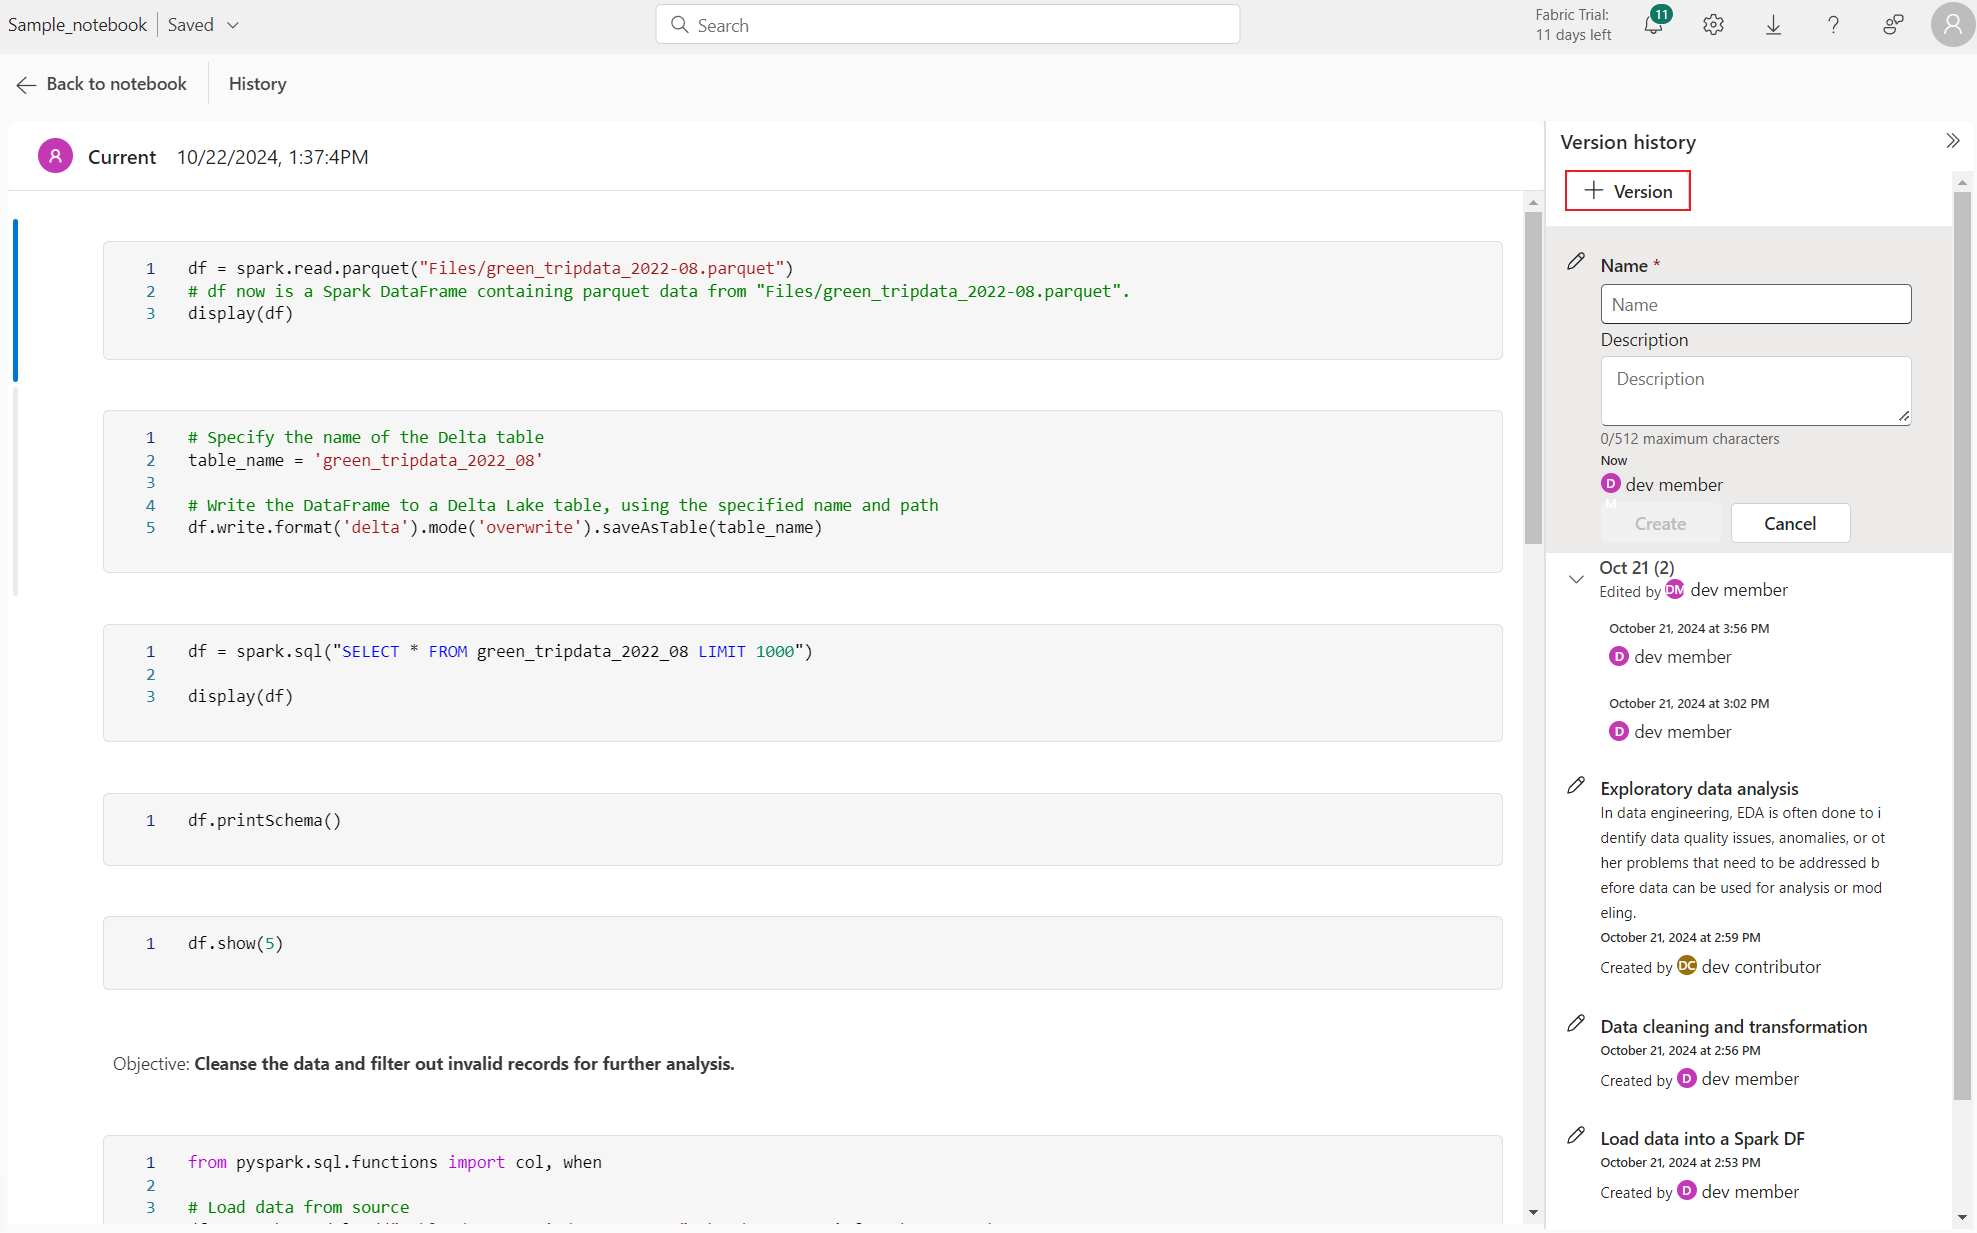The image size is (1977, 1233).
Task: Collapse the Version history side panel
Action: point(1953,141)
